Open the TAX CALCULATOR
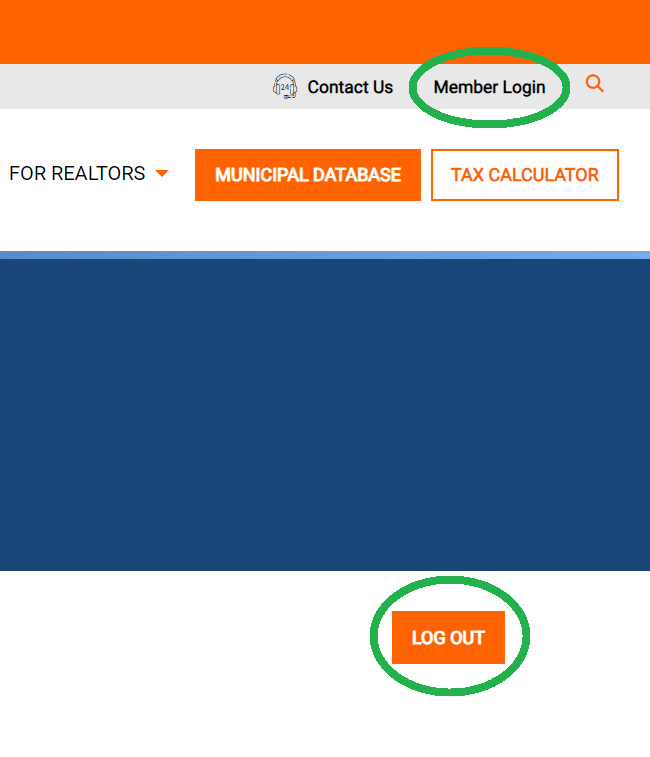 pos(524,175)
